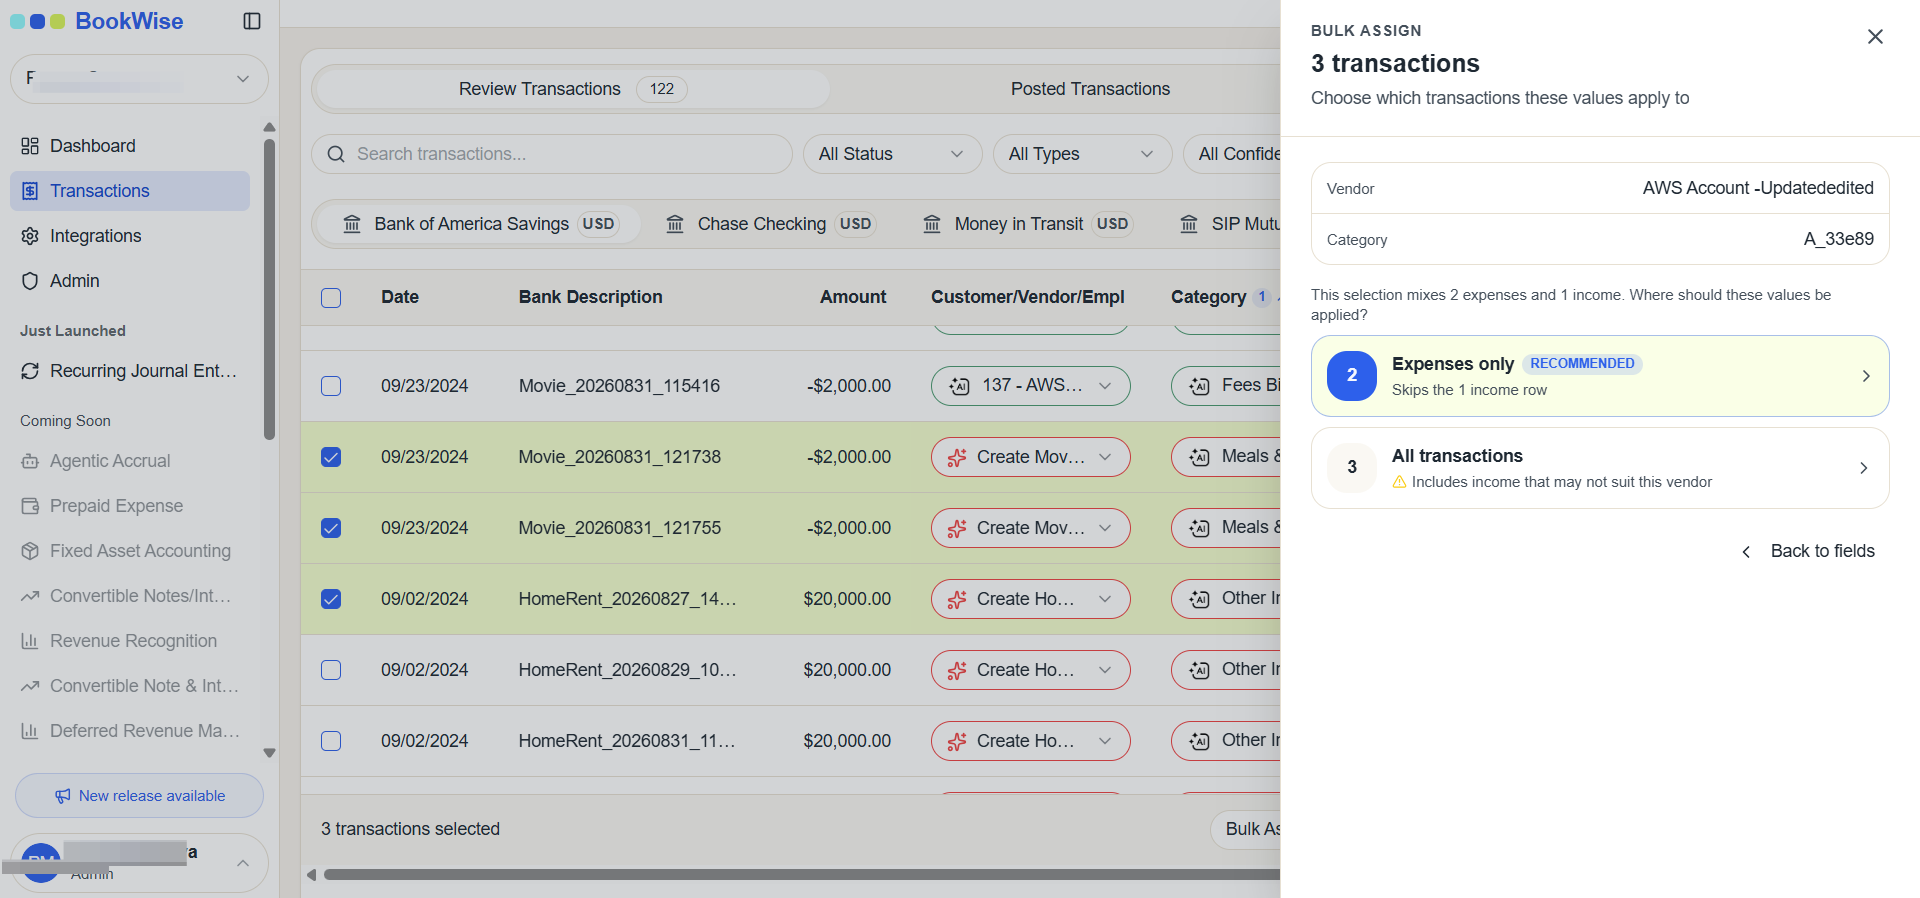The width and height of the screenshot is (1920, 898).
Task: Click the Bulk Assign button at bottom
Action: pyautogui.click(x=1246, y=829)
